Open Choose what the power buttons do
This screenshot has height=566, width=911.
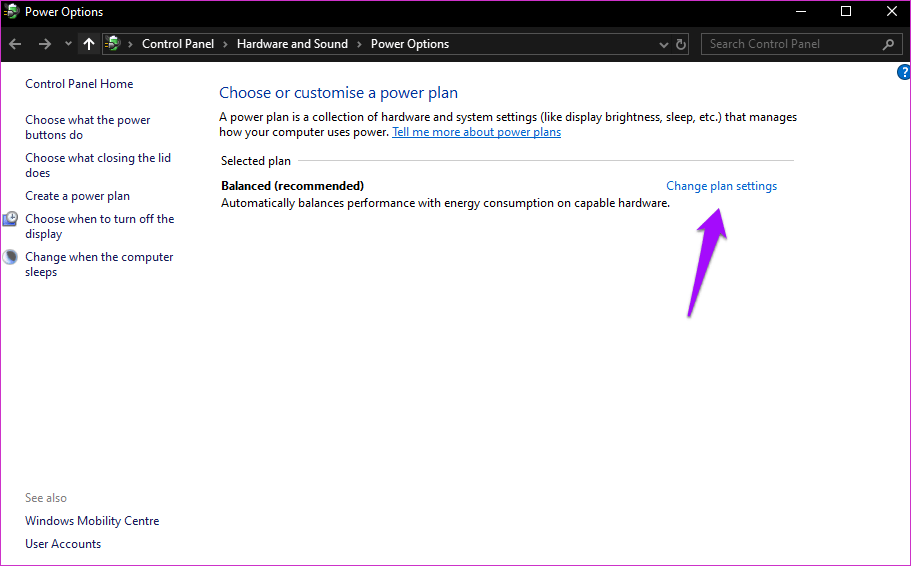(88, 127)
